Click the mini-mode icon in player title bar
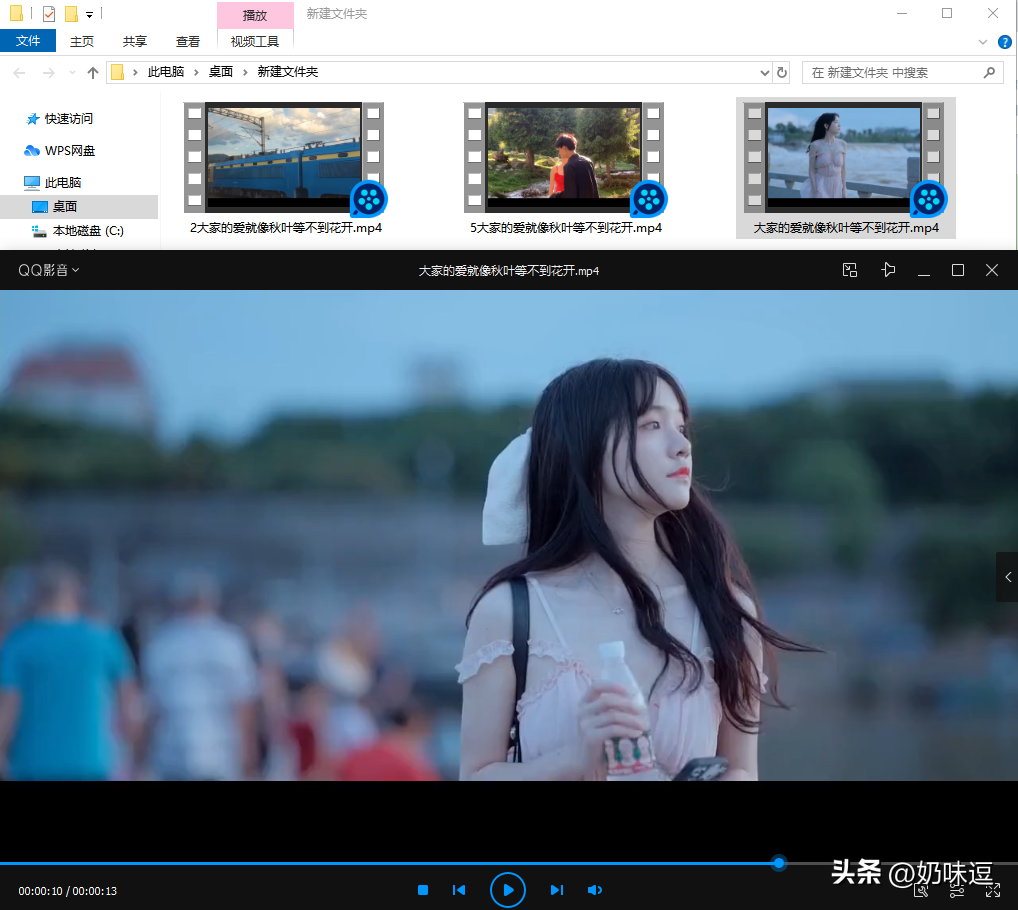The image size is (1018, 910). click(x=850, y=270)
